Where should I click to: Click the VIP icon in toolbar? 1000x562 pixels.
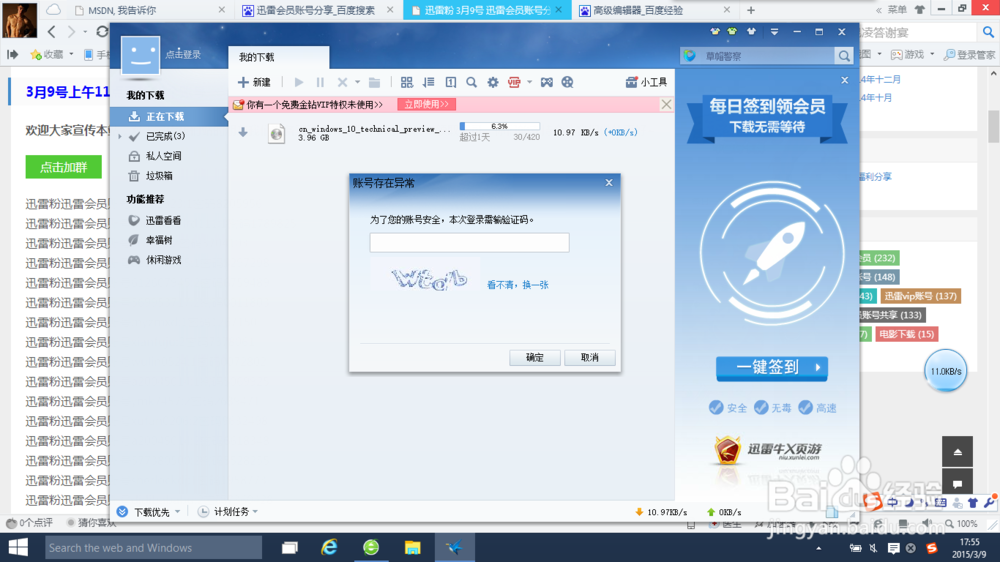click(x=514, y=82)
